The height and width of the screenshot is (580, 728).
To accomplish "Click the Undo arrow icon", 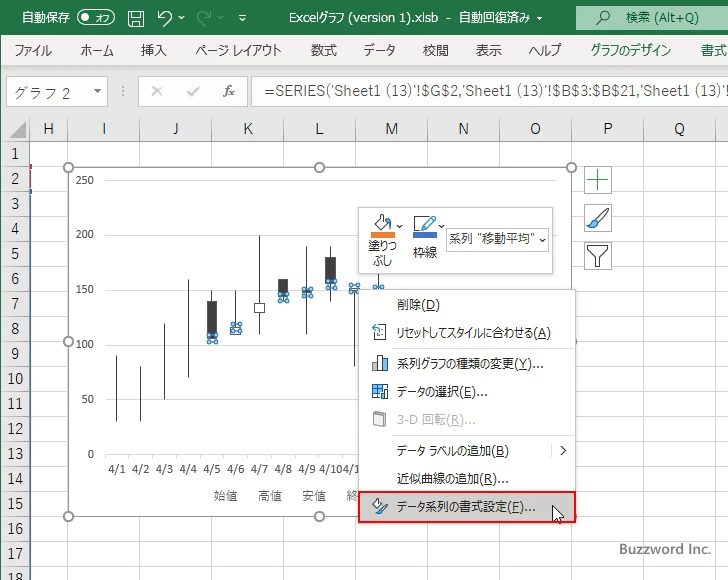I will 164,18.
